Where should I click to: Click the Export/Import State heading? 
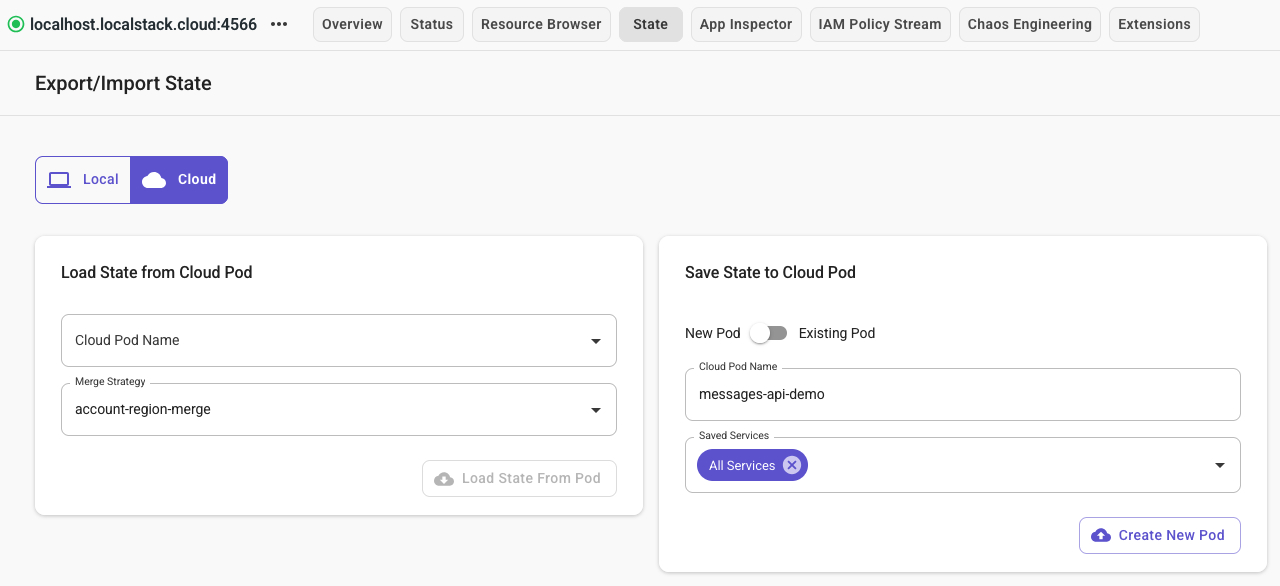[123, 83]
